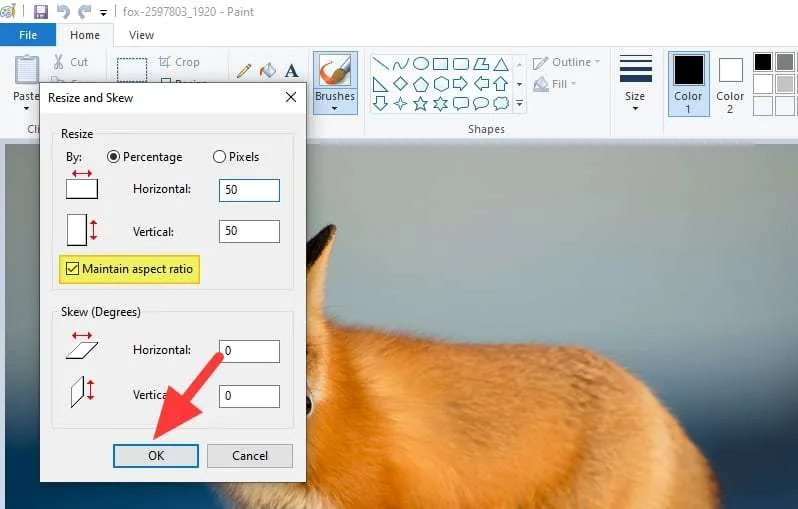Open the shape Fill dropdown
This screenshot has width=798, height=509.
555,84
